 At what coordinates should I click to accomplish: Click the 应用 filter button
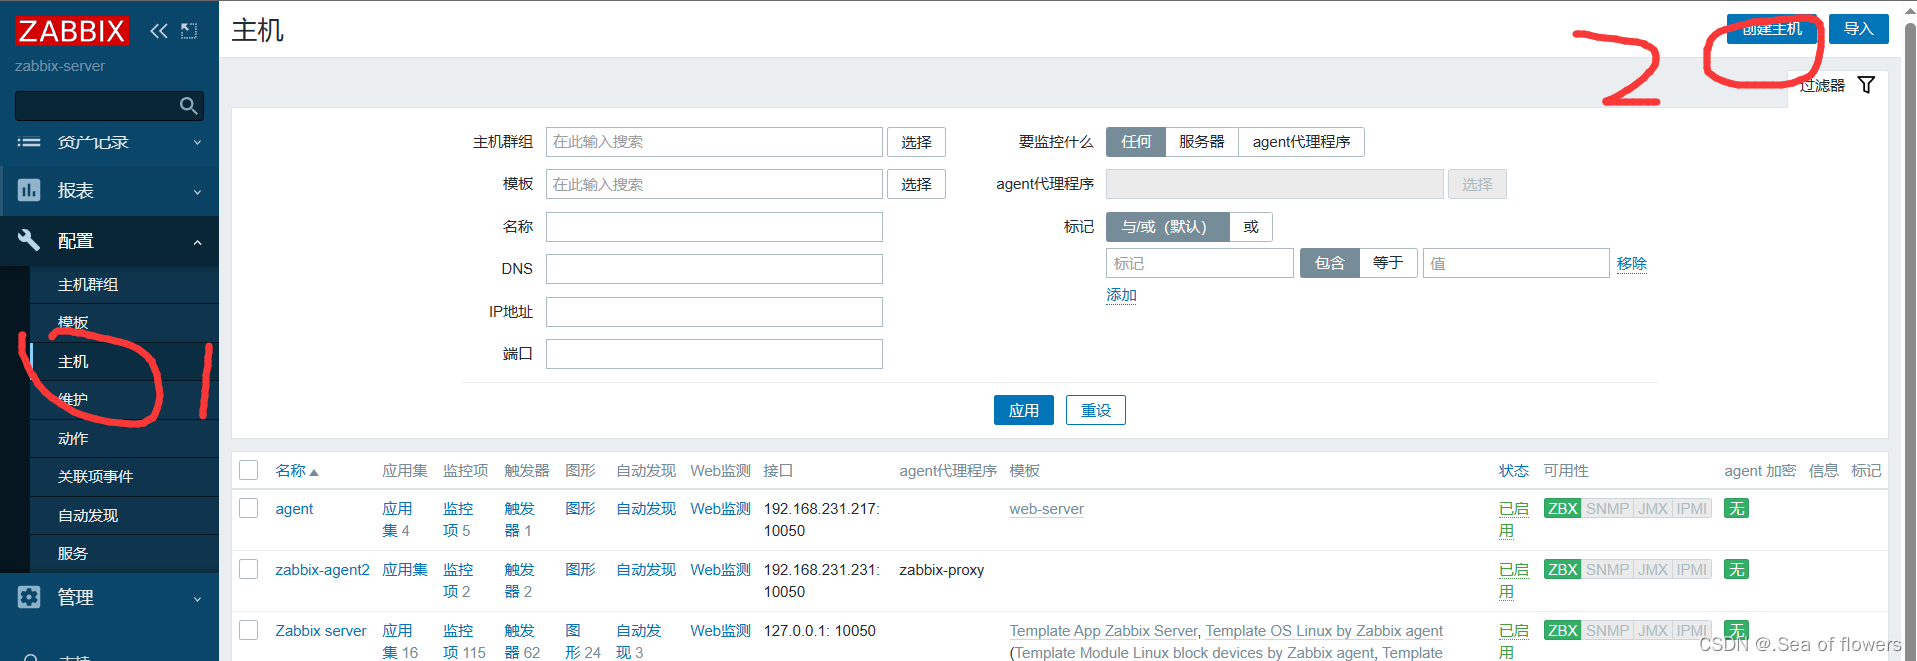(x=1024, y=410)
